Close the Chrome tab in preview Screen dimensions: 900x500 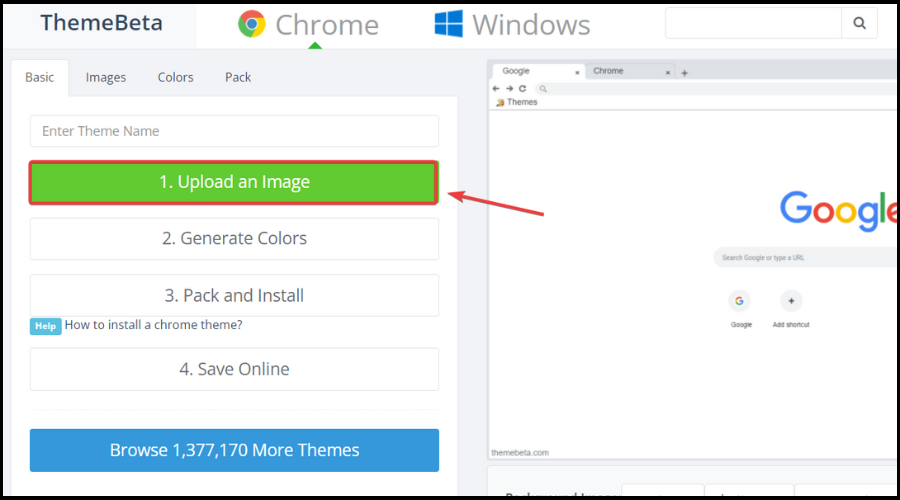[x=668, y=72]
